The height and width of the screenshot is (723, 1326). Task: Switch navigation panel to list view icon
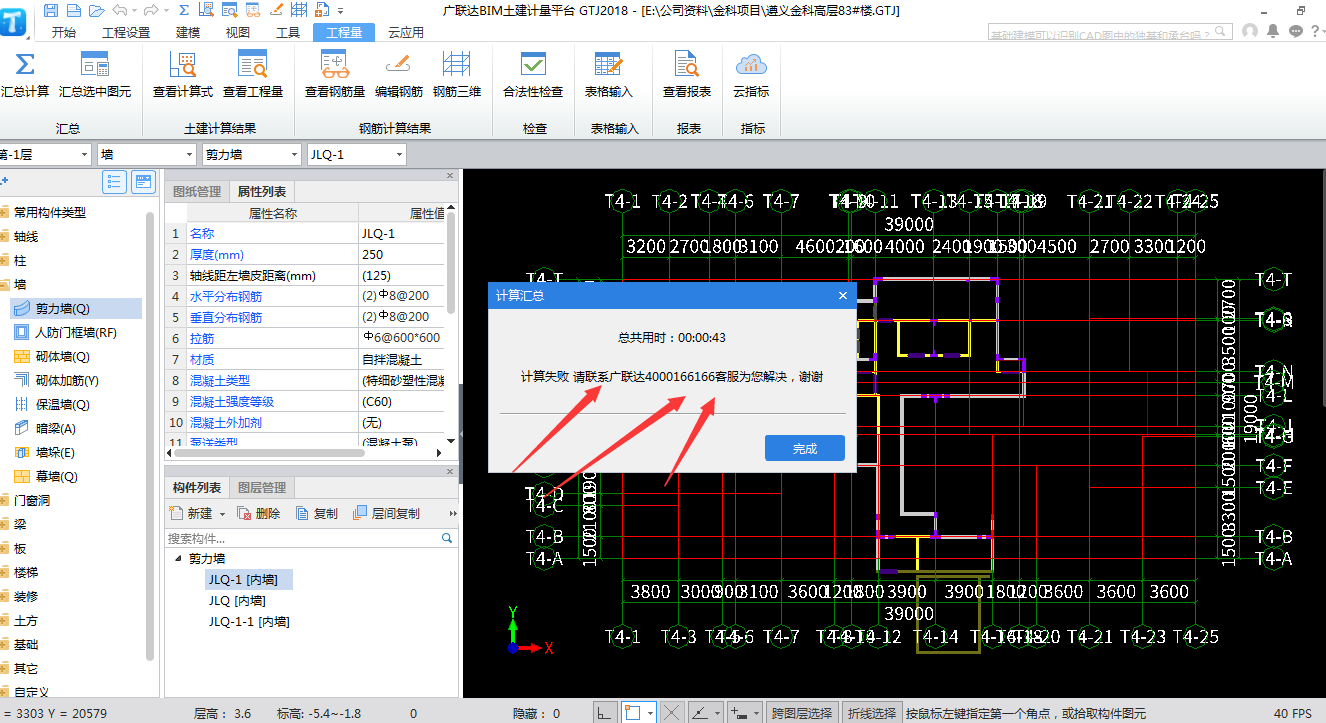pos(114,182)
